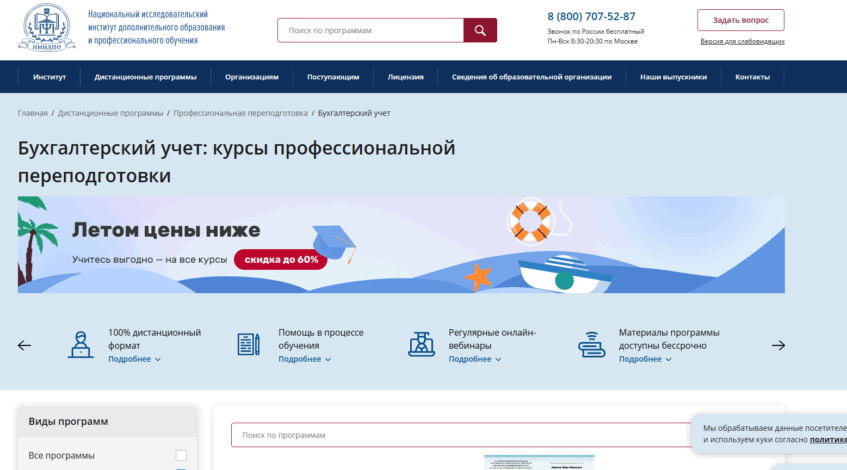Open "Версия для слабовидящих" link
The height and width of the screenshot is (470, 847).
(741, 42)
